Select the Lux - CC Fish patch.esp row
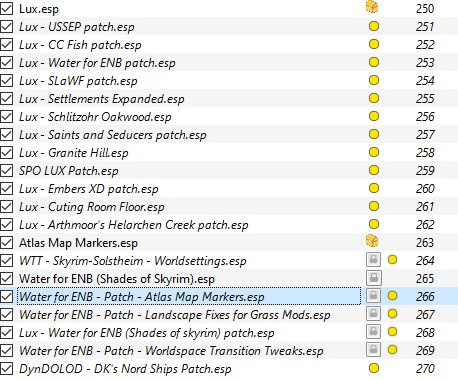 pyautogui.click(x=229, y=44)
